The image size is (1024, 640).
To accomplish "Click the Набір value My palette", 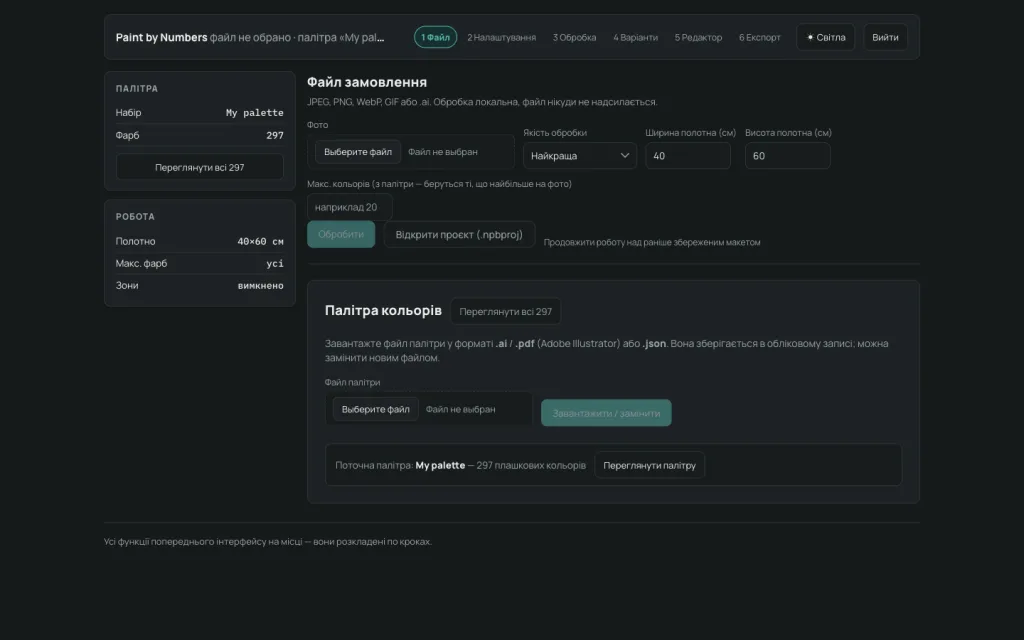I will pyautogui.click(x=255, y=113).
